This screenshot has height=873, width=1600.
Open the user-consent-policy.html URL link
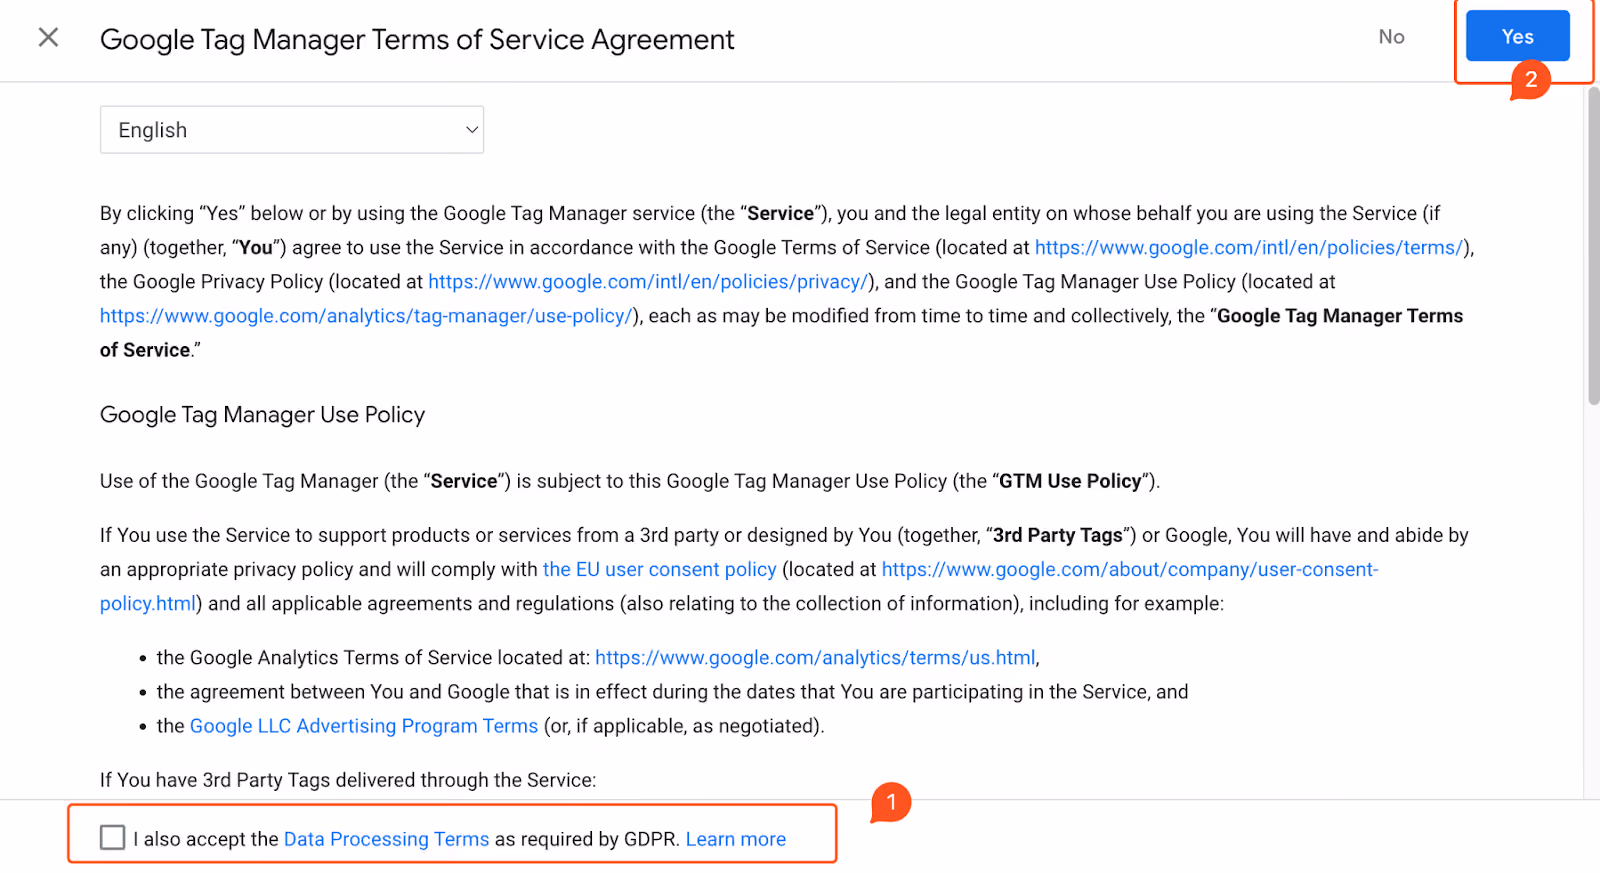pyautogui.click(x=1130, y=569)
